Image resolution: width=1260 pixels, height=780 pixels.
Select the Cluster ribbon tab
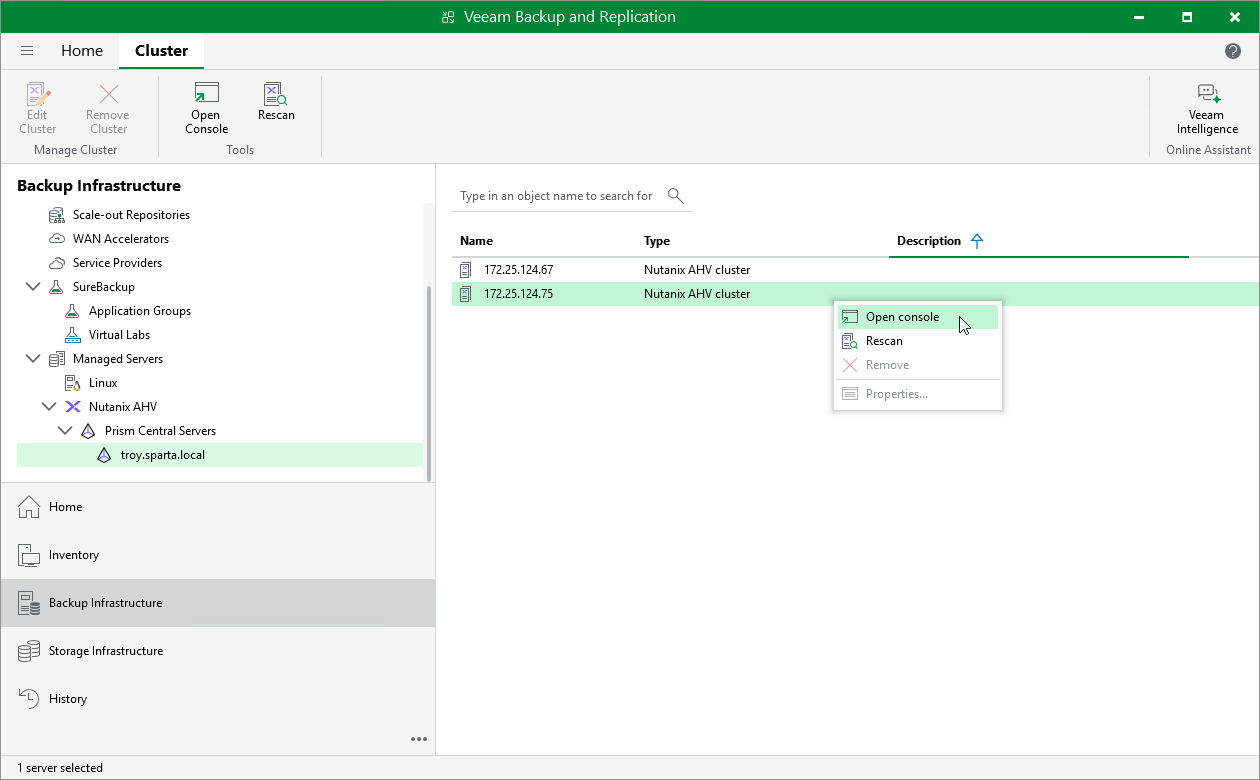(161, 51)
